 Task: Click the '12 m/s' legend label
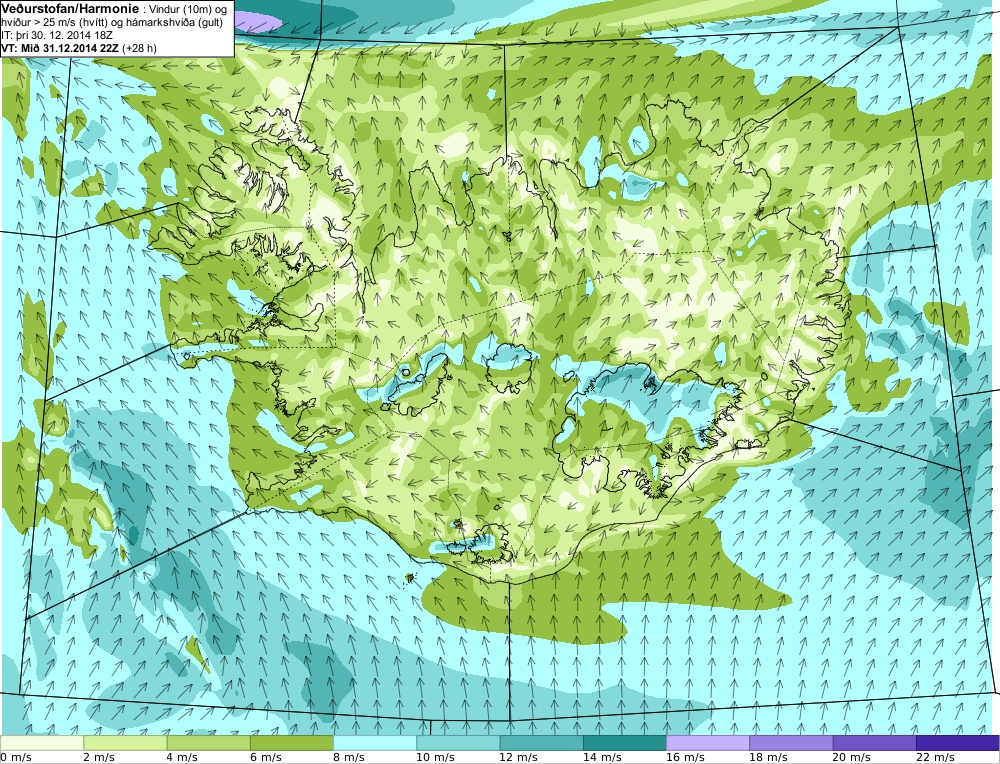[x=518, y=757]
